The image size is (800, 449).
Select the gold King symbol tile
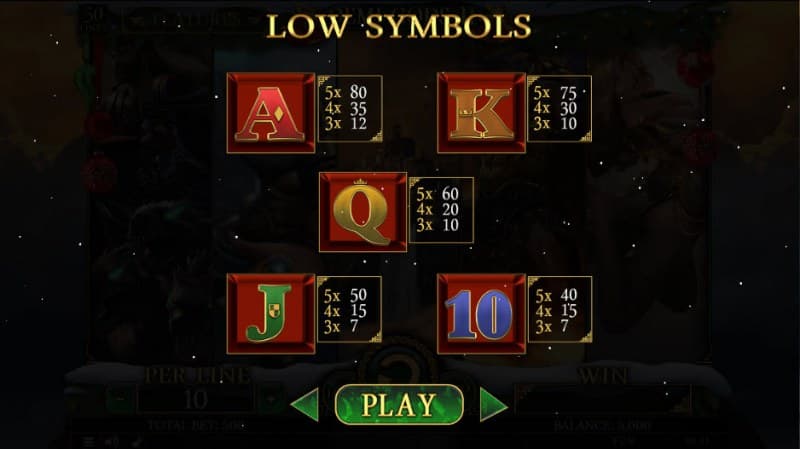pyautogui.click(x=481, y=113)
